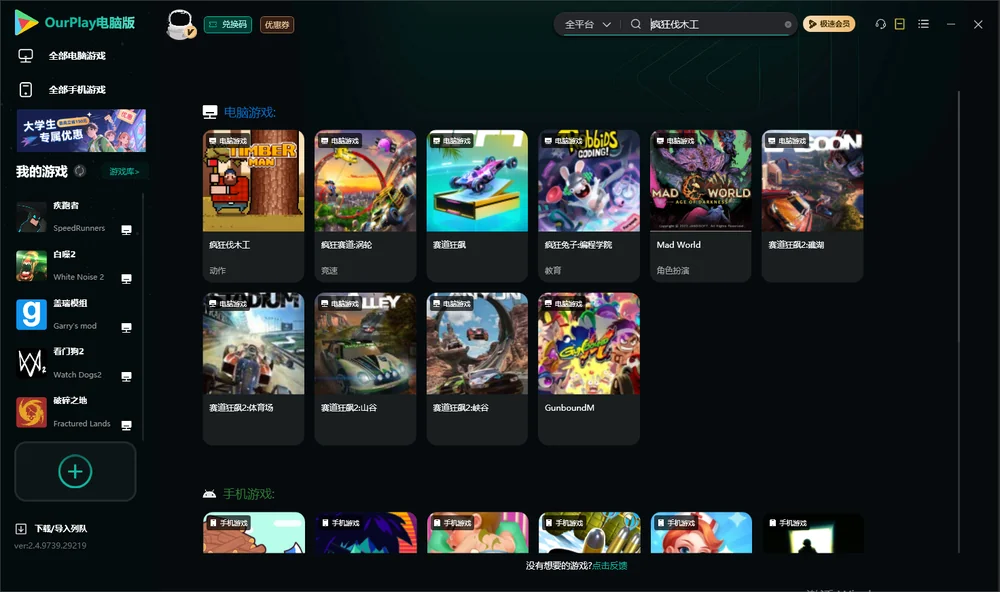
Task: Click the Android icon beside 手机游戏
Action: point(209,494)
